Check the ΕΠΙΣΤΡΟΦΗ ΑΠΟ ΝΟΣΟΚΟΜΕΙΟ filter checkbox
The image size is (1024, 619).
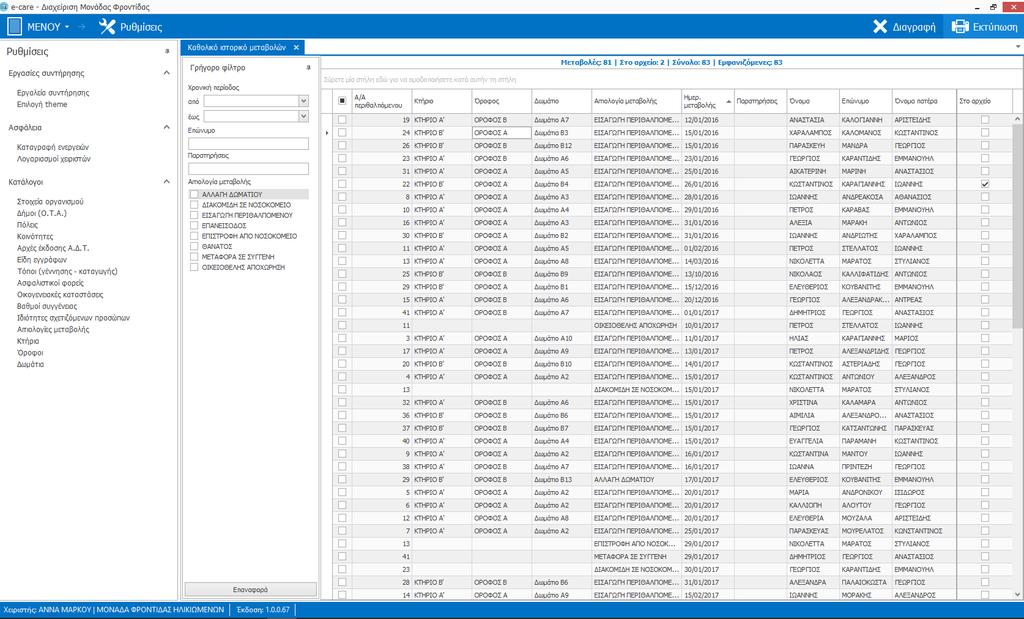point(194,236)
